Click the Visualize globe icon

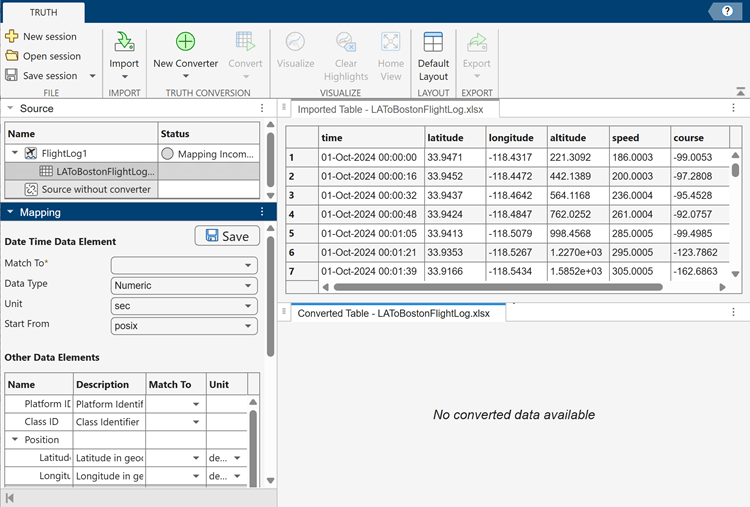point(295,42)
